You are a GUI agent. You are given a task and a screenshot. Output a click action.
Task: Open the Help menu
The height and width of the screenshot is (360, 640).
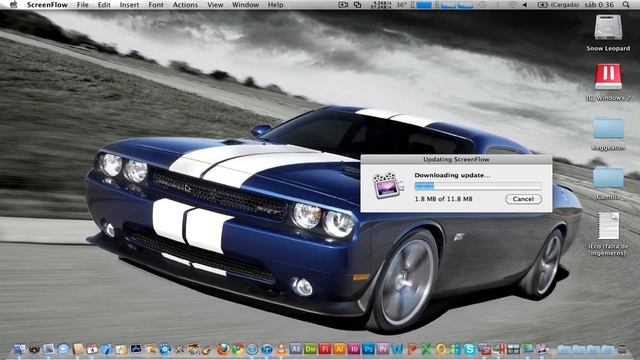pos(276,5)
